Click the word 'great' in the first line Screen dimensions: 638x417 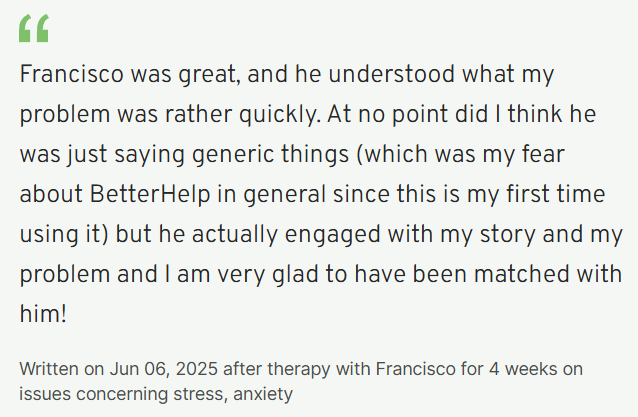click(208, 75)
